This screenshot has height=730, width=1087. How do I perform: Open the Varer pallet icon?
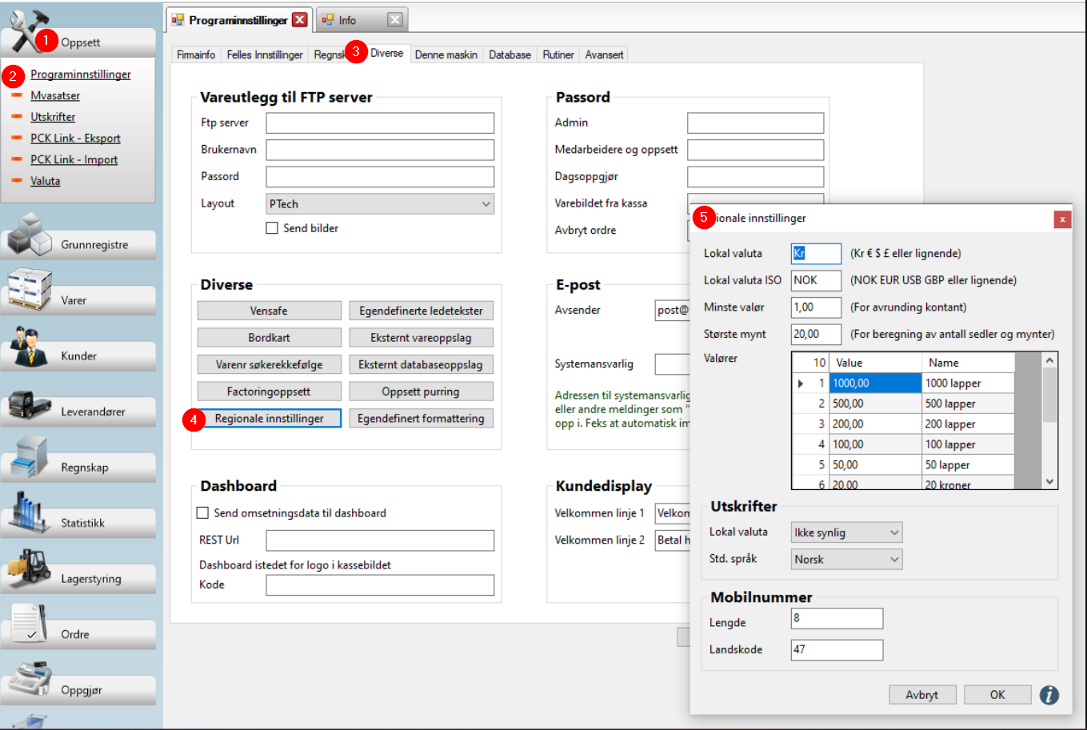point(29,288)
